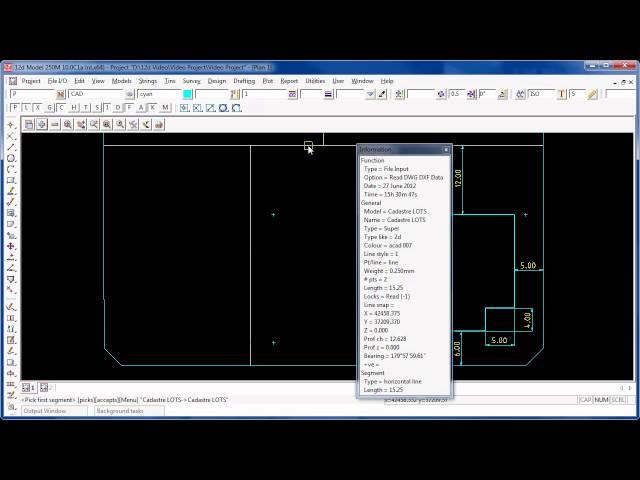Click the CAD model name field
The width and height of the screenshot is (640, 480).
click(x=96, y=94)
